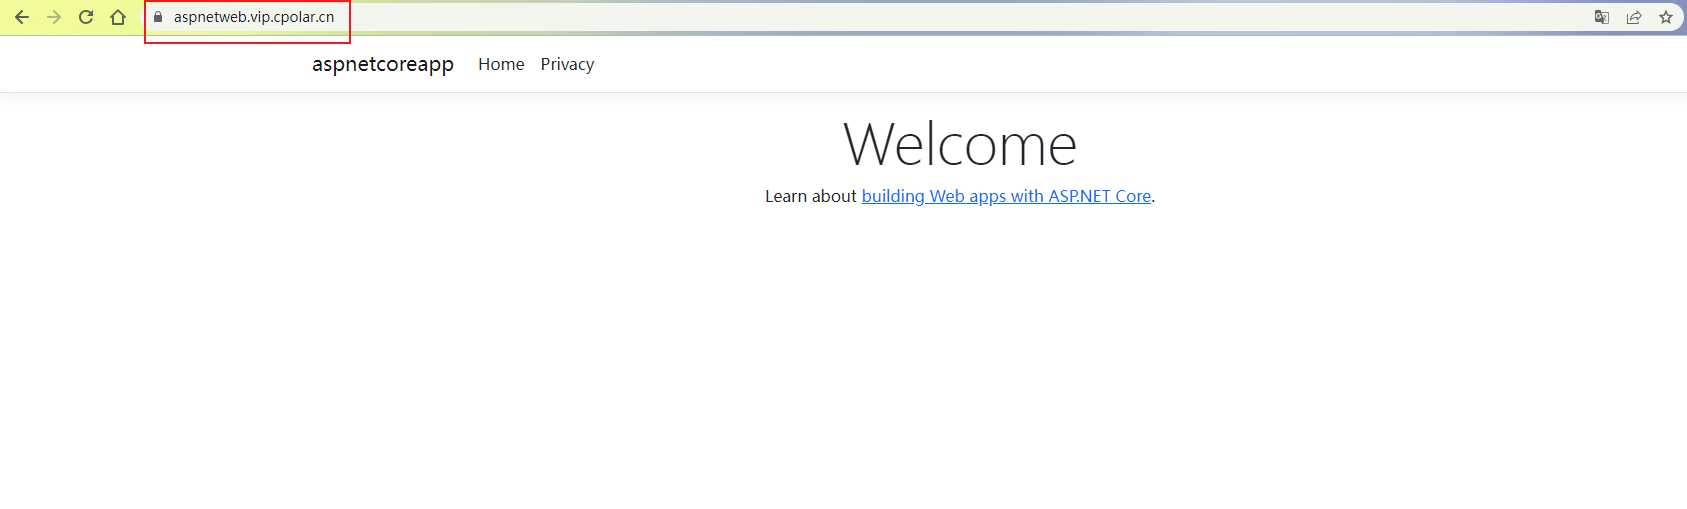Open the Home navigation item
The height and width of the screenshot is (509, 1687).
click(501, 64)
